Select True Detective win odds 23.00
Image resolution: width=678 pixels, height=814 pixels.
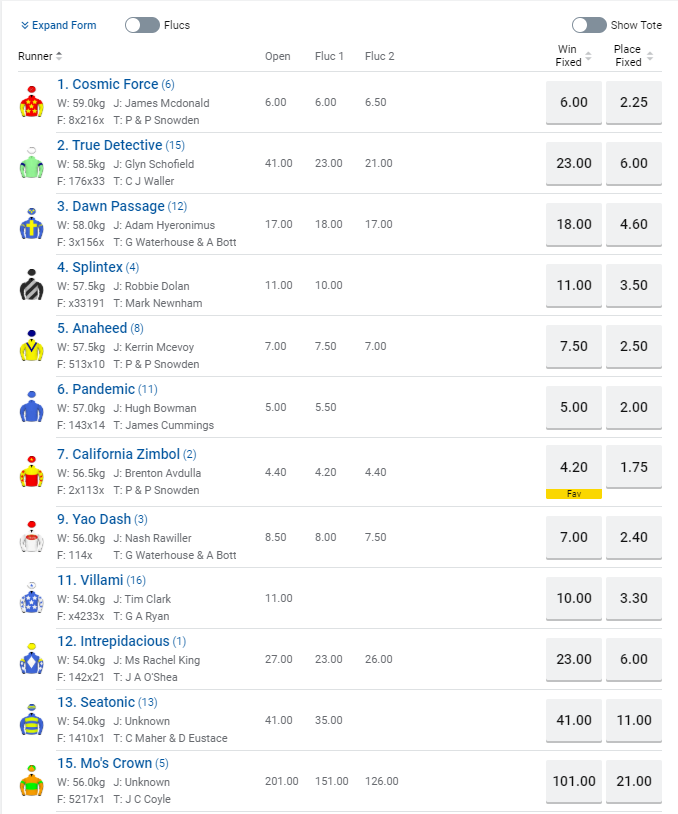[574, 163]
